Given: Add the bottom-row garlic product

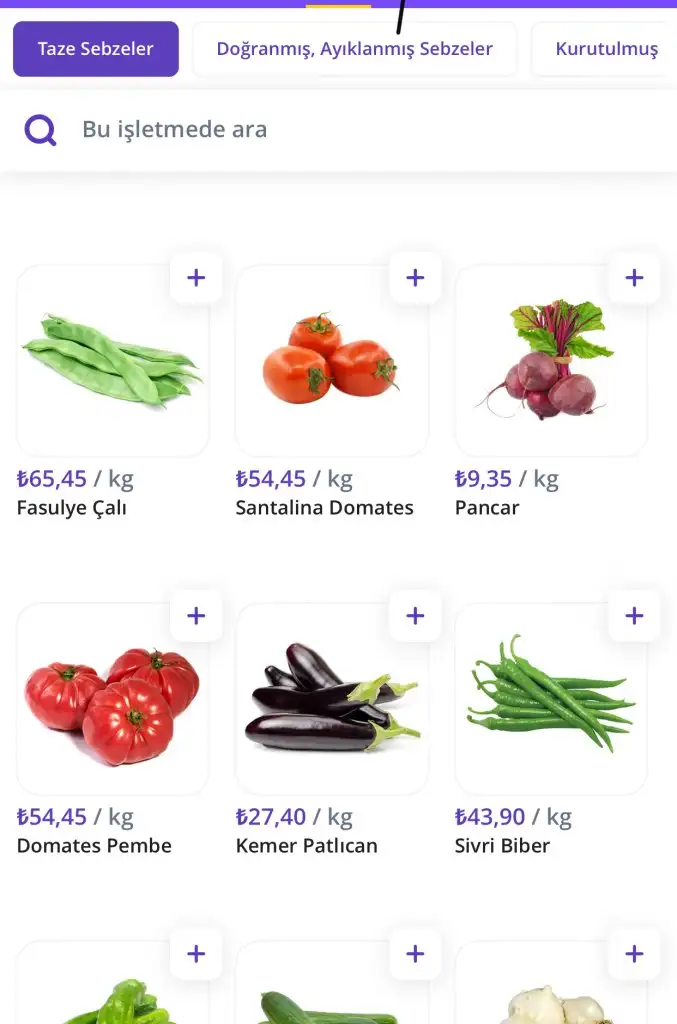Looking at the screenshot, I should coord(634,954).
